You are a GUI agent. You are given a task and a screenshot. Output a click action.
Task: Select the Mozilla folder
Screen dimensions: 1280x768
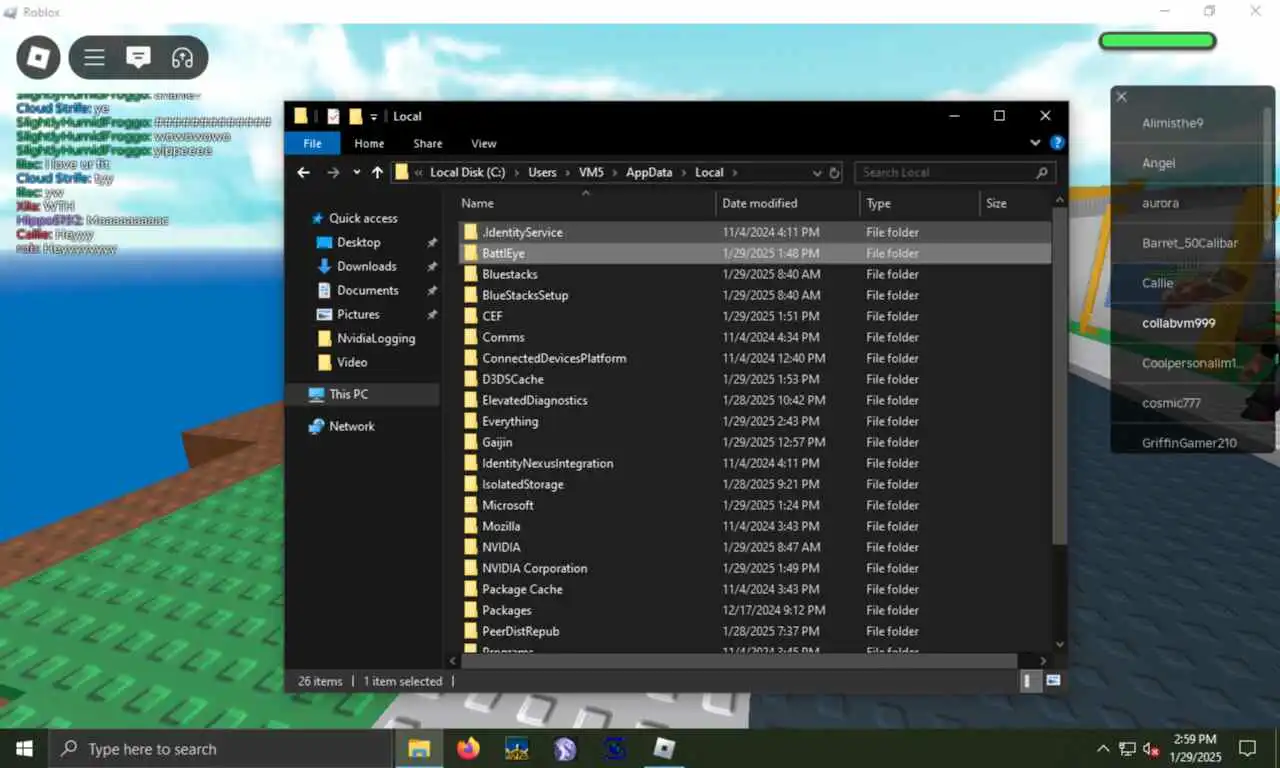tap(755, 526)
